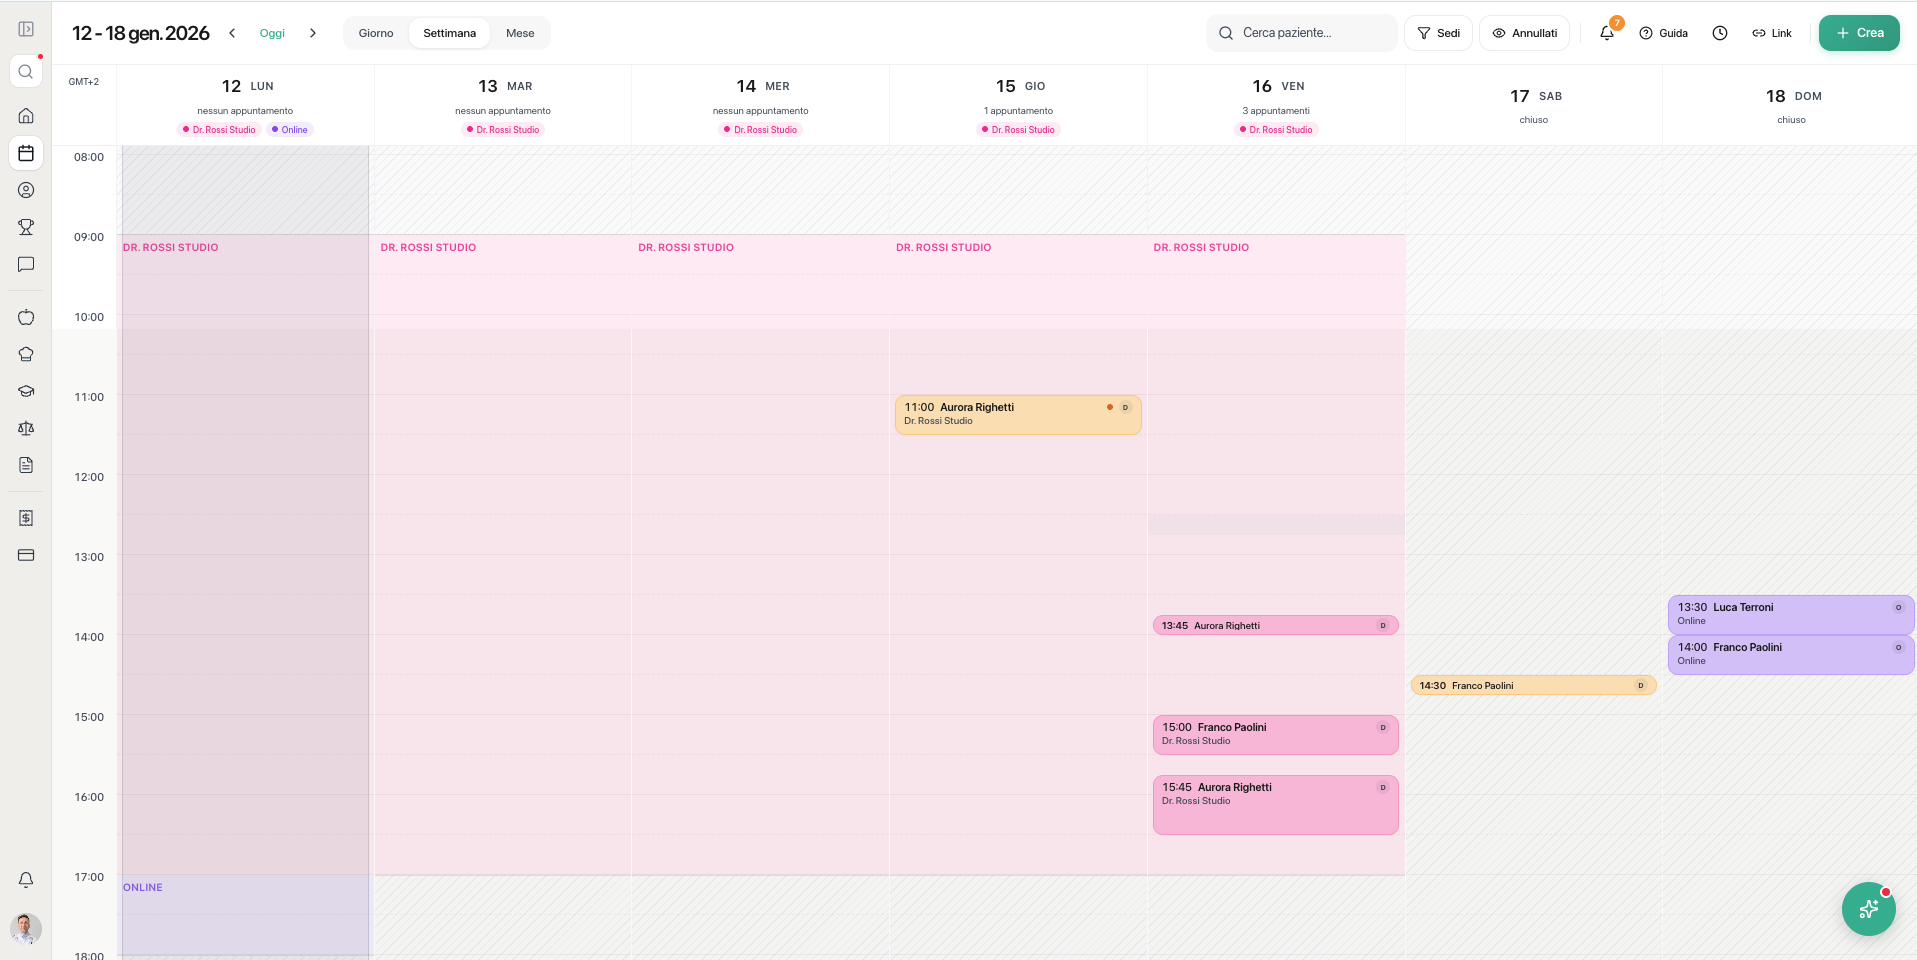Viewport: 1917px width, 960px height.
Task: Open the apple food icon in sidebar
Action: [x=26, y=317]
